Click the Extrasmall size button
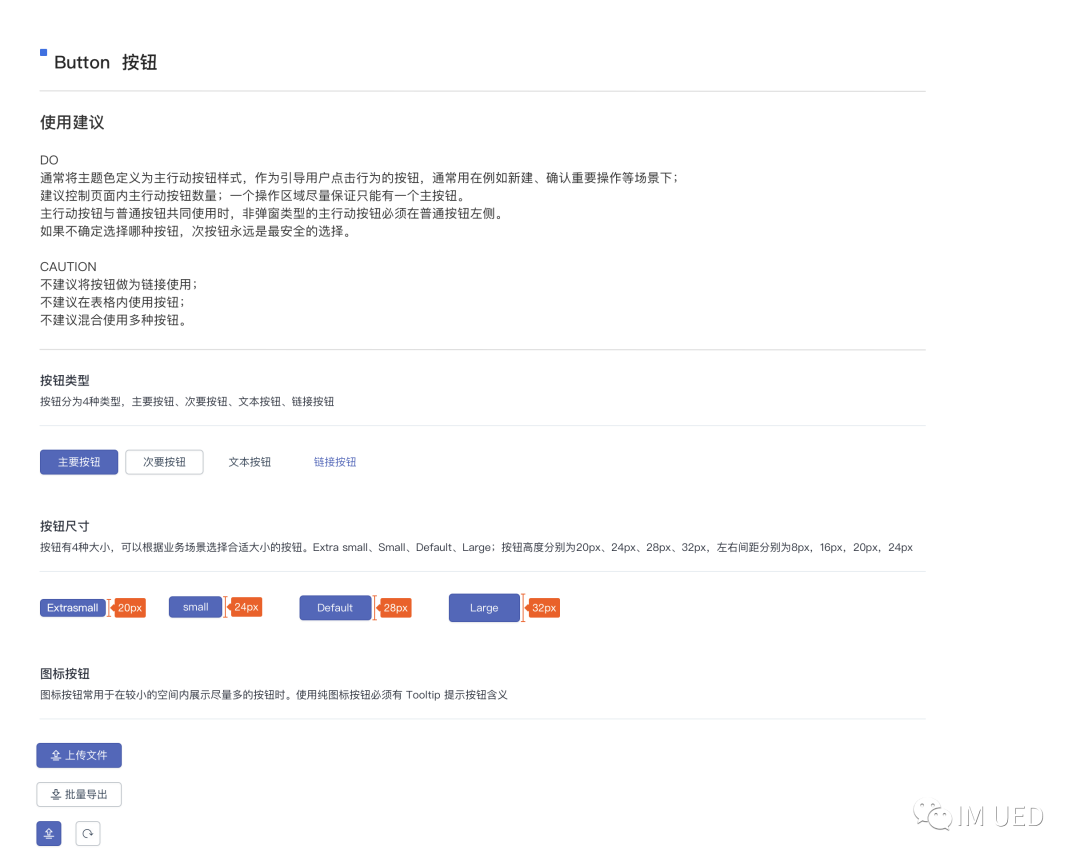This screenshot has height=862, width=1080. click(73, 608)
